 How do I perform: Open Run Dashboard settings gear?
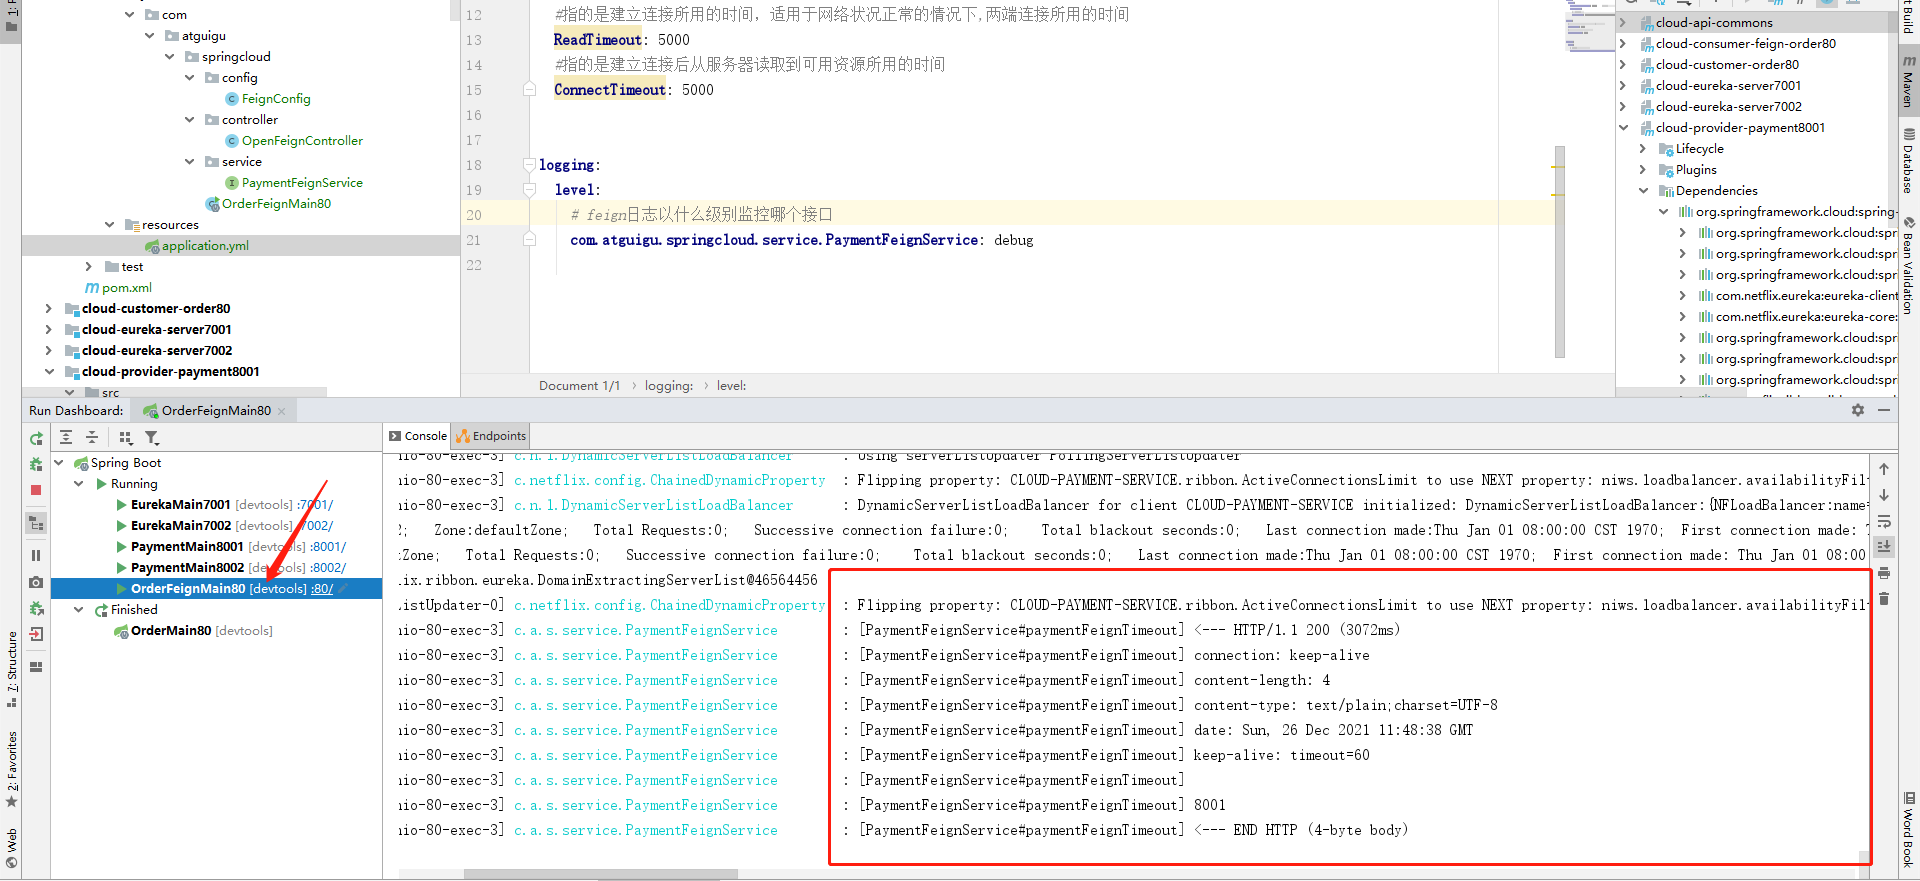(1858, 410)
